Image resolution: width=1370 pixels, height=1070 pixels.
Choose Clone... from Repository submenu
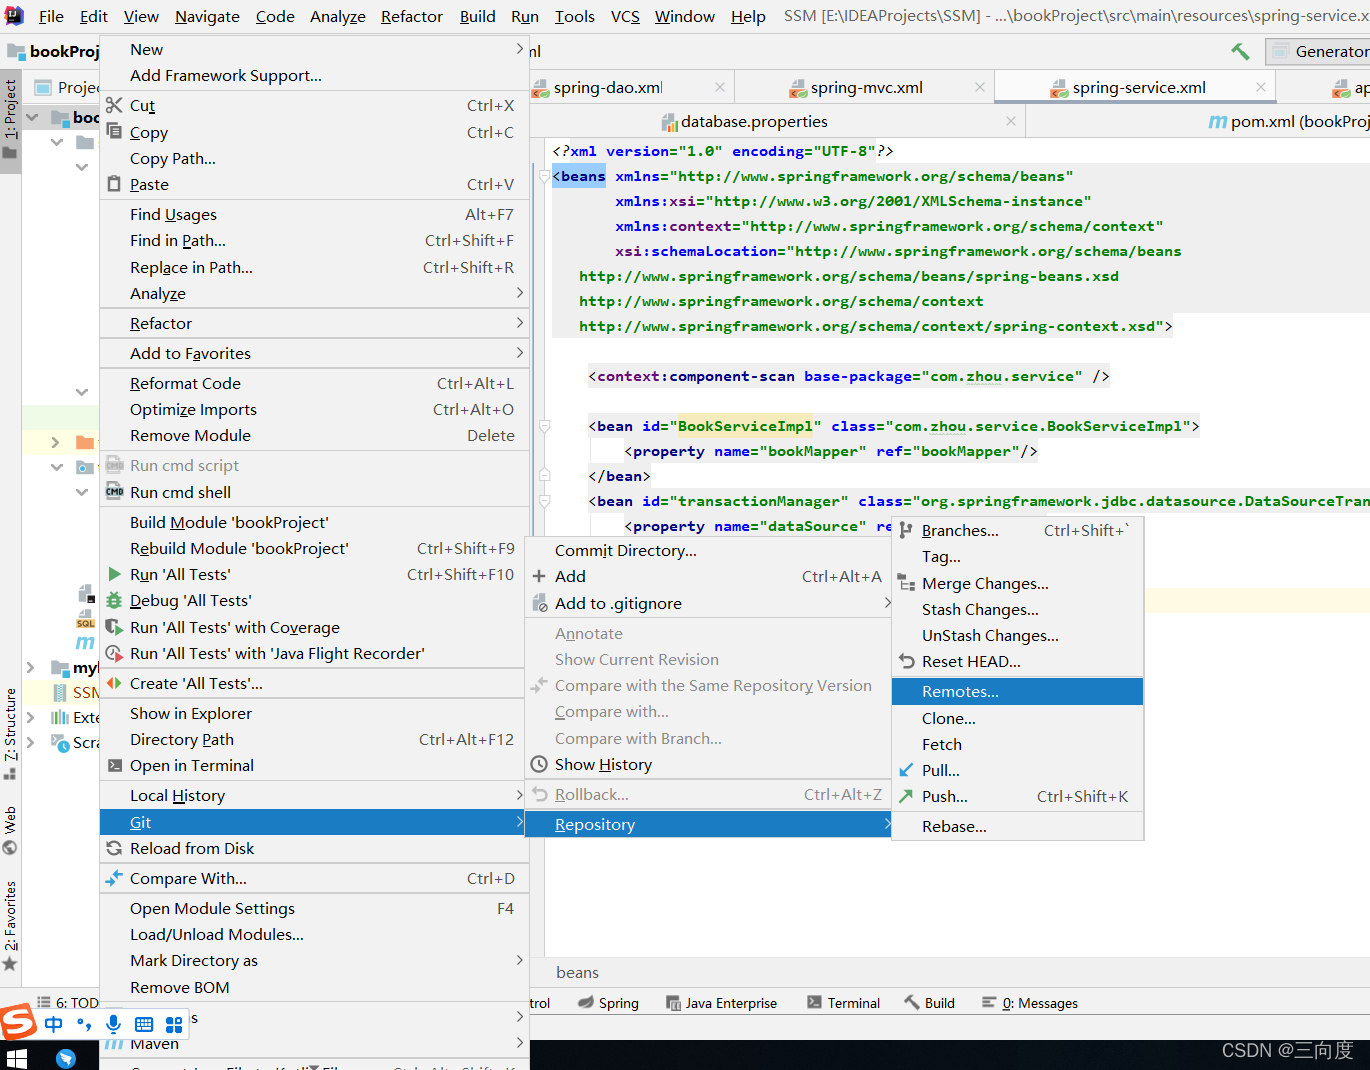[x=1017, y=718]
